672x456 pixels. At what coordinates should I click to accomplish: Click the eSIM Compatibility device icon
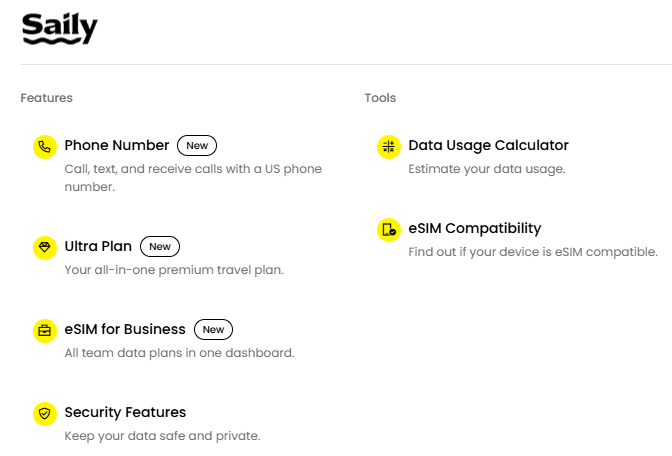coord(389,230)
